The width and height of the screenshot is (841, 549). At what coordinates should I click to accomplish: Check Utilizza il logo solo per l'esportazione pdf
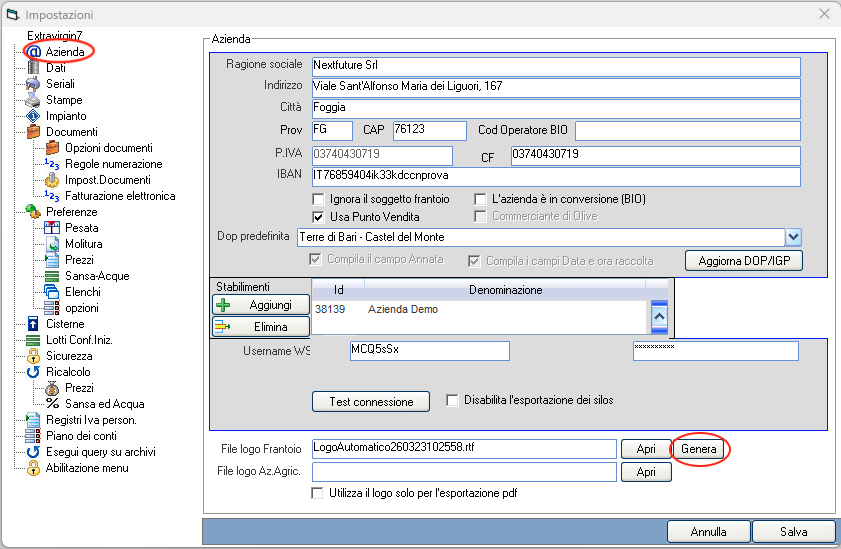[x=317, y=493]
